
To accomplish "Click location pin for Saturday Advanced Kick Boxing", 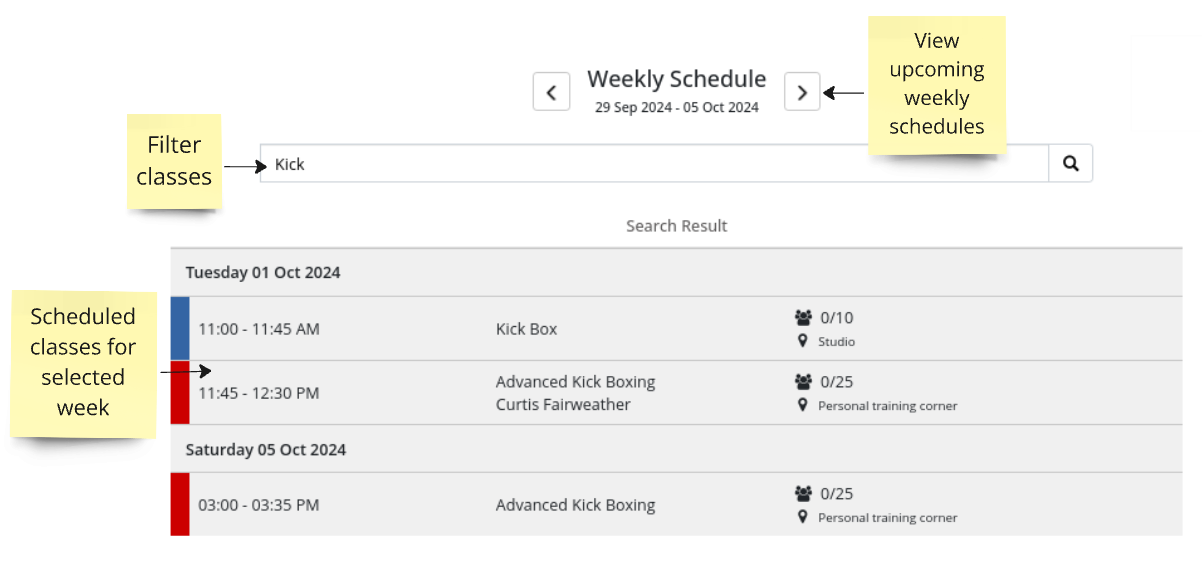I will pos(802,517).
